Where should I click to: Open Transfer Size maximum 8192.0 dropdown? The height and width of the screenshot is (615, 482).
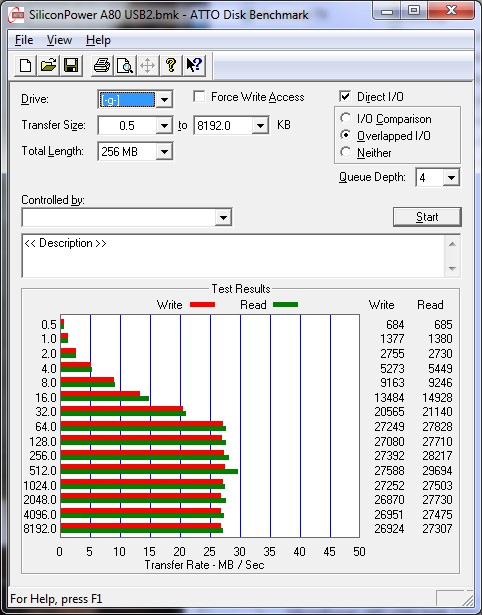pos(260,126)
